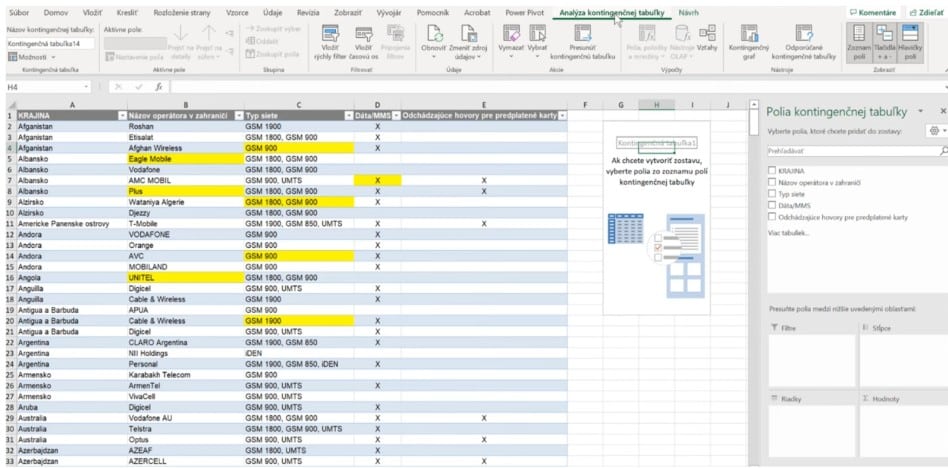Click the Stĺpce drop area
Screen dimensions: 948x468
click(903, 360)
